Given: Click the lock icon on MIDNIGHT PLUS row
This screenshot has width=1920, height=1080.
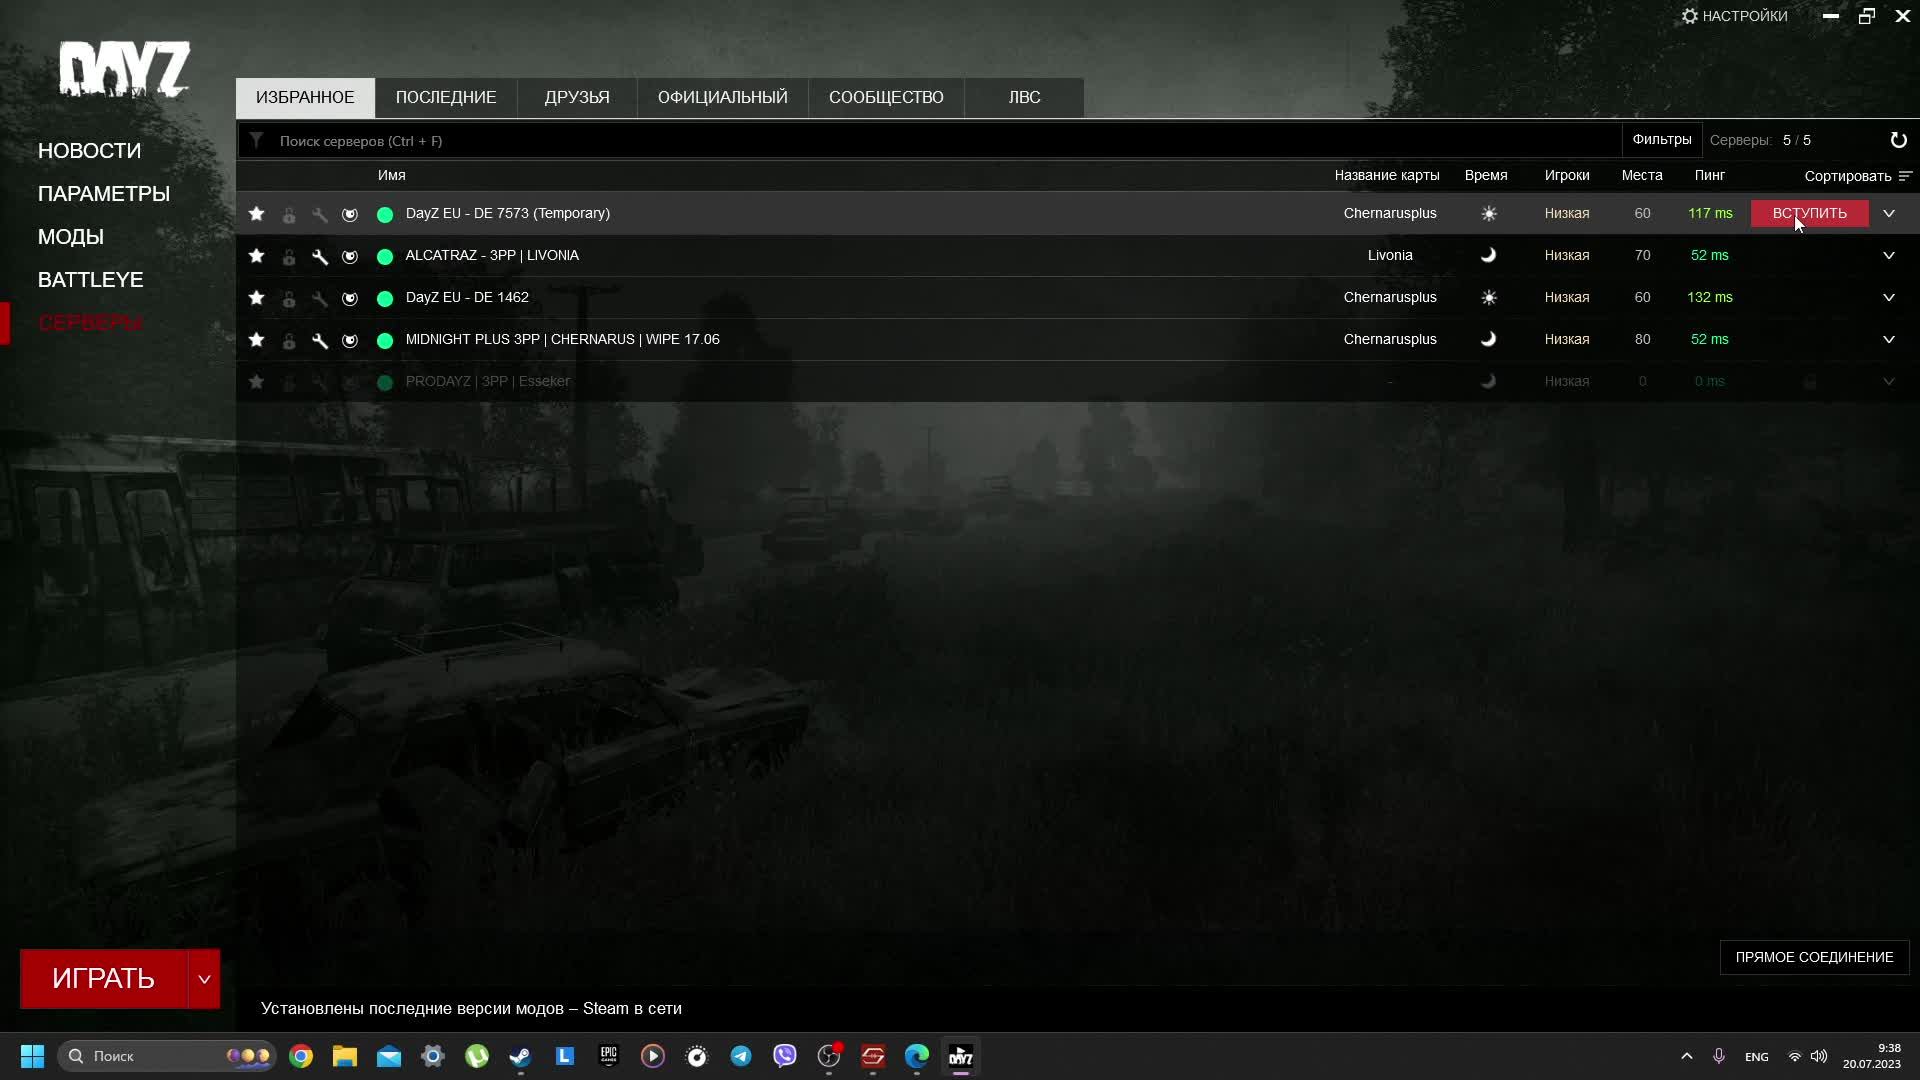Looking at the screenshot, I should tap(288, 340).
